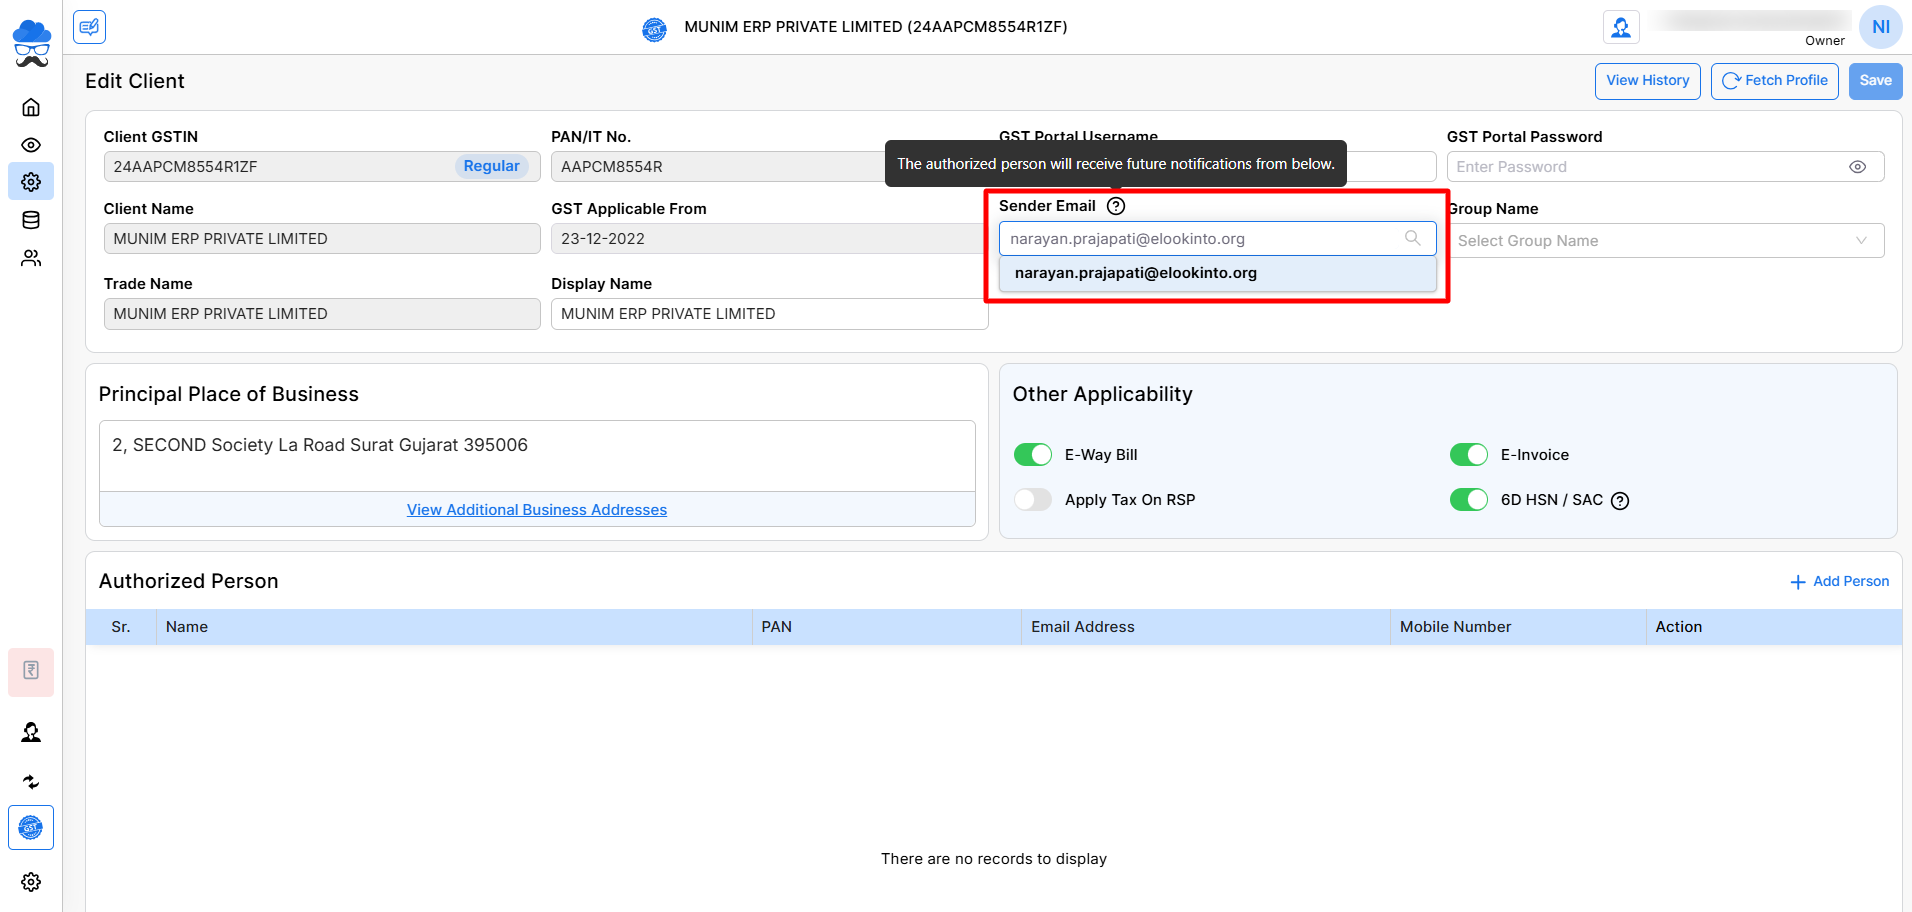
Task: Show GST Portal Password with eye icon
Action: pos(1857,167)
